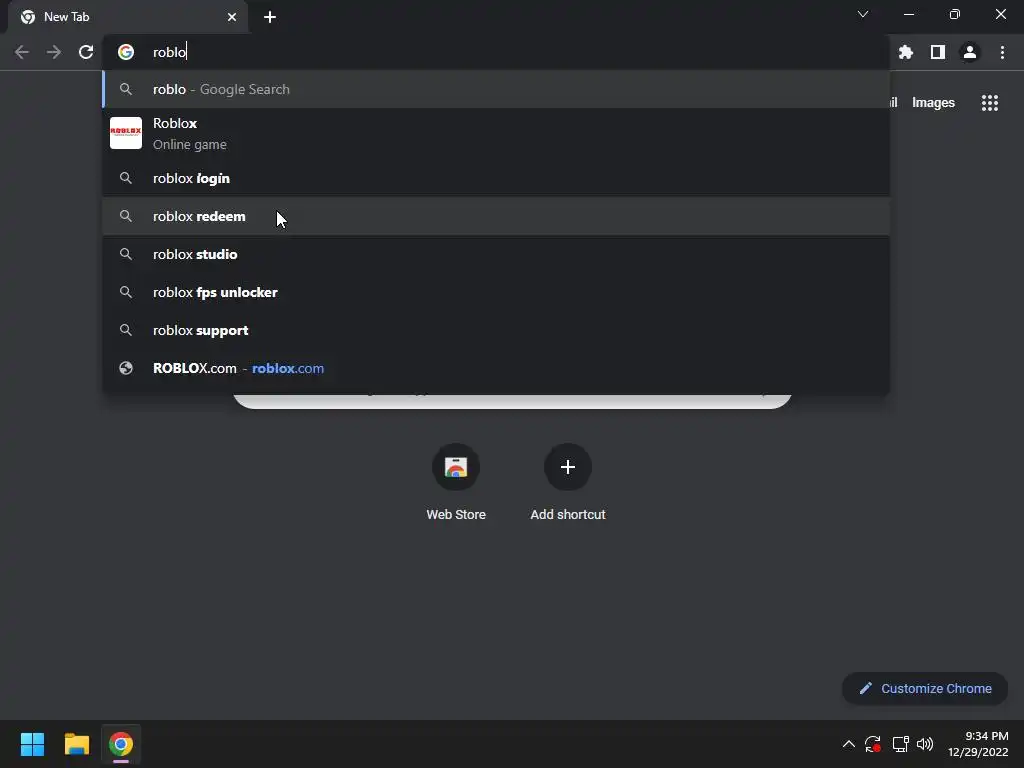The width and height of the screenshot is (1024, 768).
Task: Click the Google icon in the address bar
Action: [x=126, y=52]
